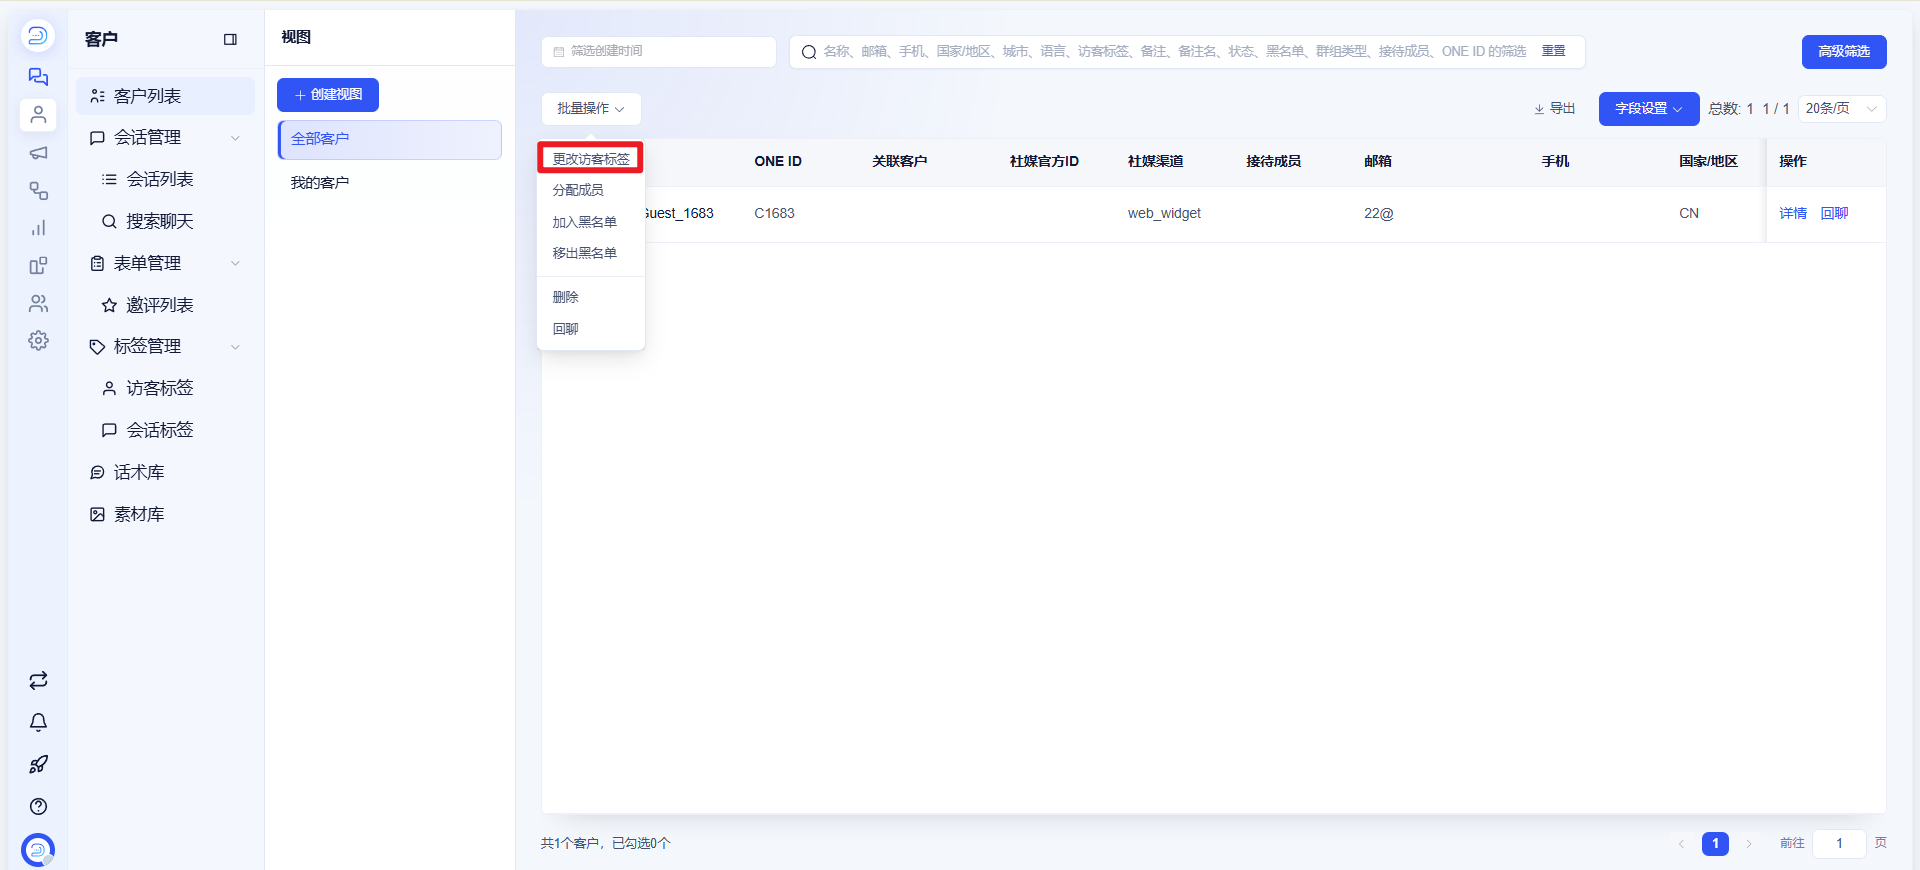Collapse the 会话管理 menu section
The image size is (1920, 870).
(165, 137)
